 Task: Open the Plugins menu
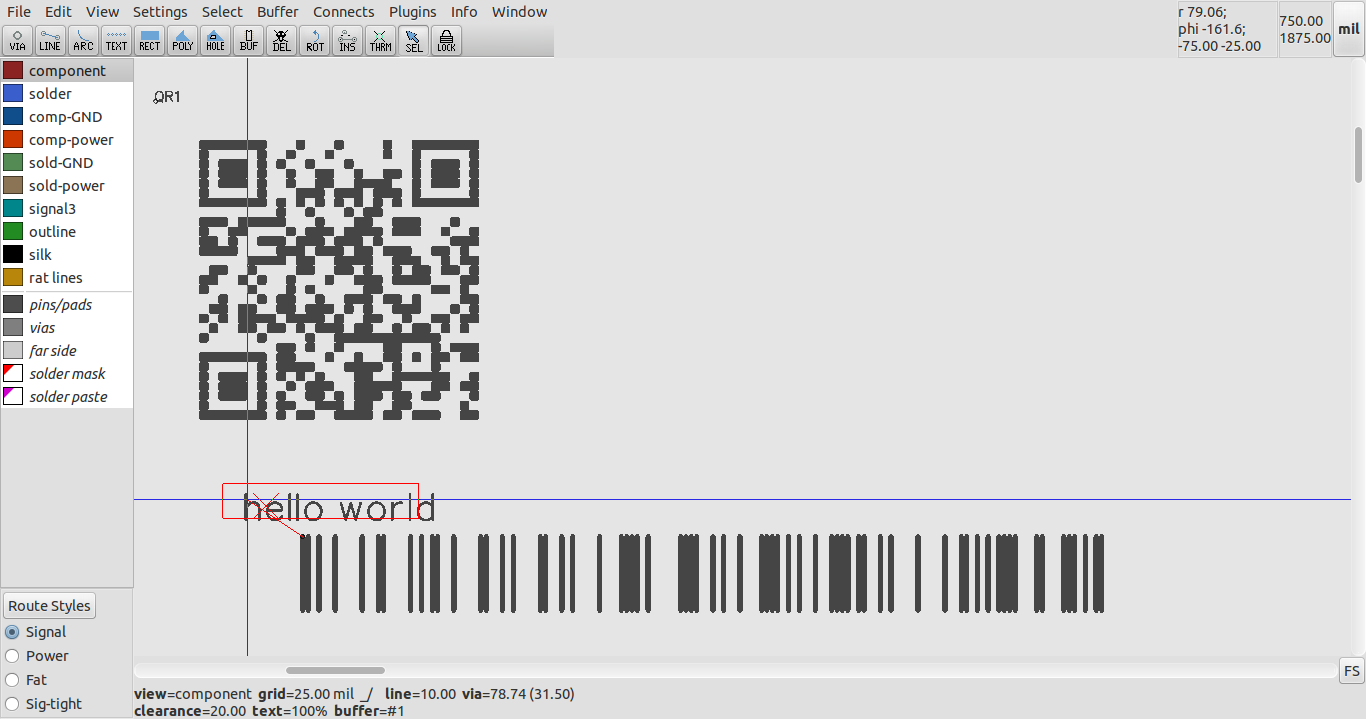(412, 11)
